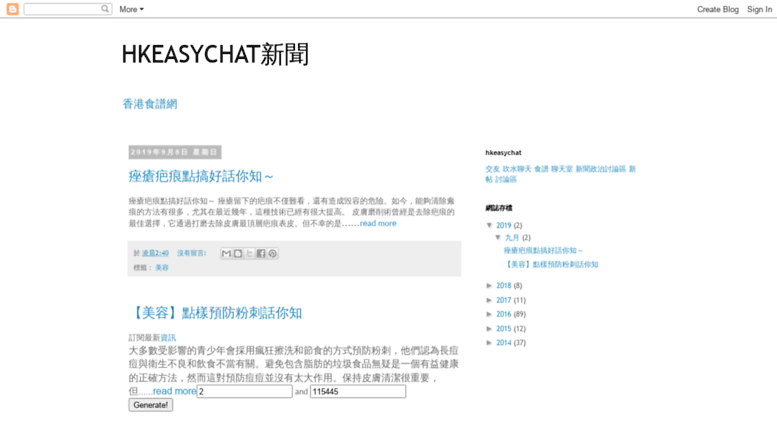777x423 pixels.
Task: Open 新聞政治討論區 sidebar link
Action: (601, 169)
